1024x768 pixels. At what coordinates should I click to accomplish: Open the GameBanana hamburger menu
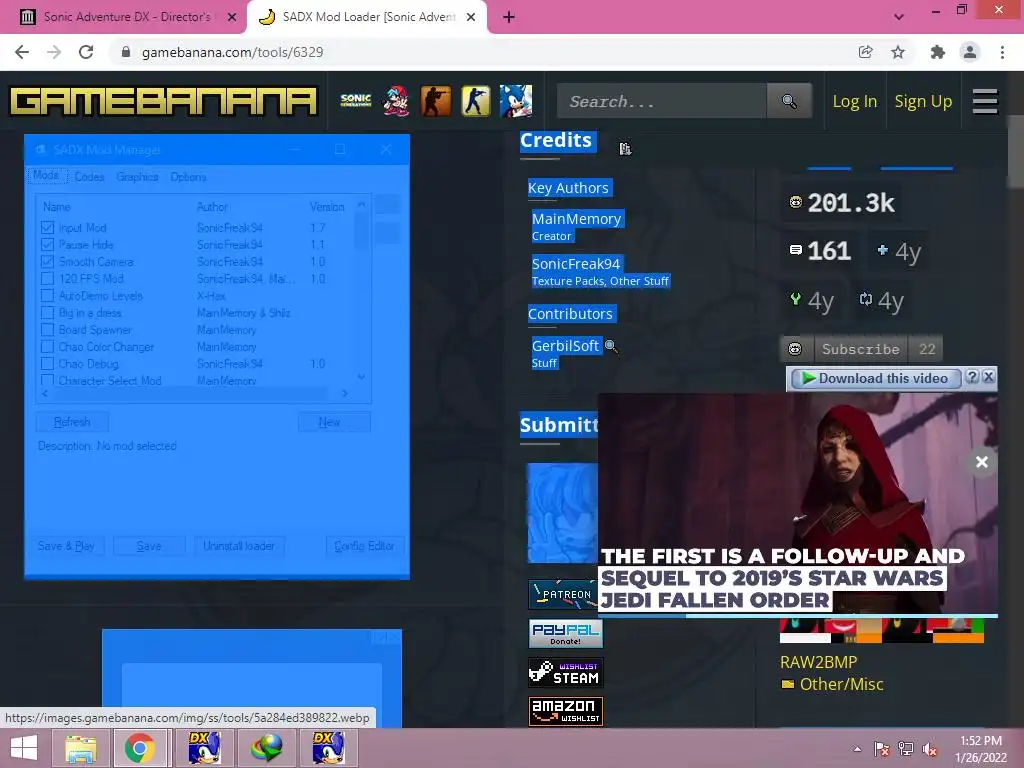(x=985, y=101)
